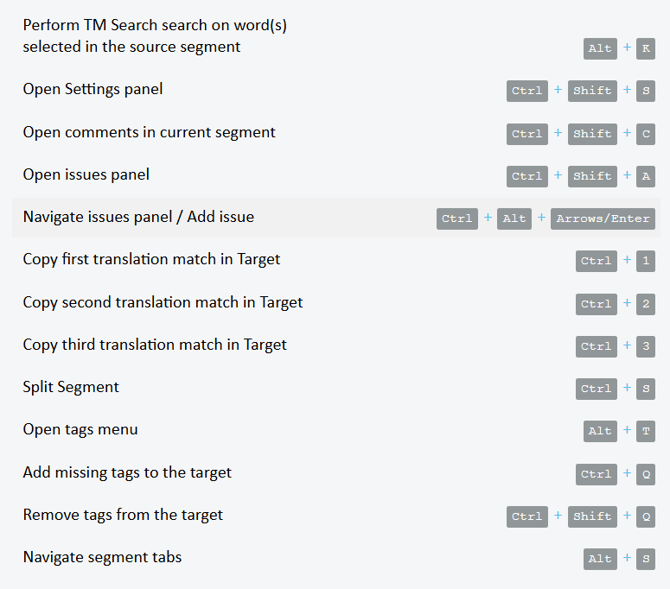This screenshot has width=670, height=589.
Task: Select the 'Open Settings panel' shortcut row
Action: pos(93,89)
